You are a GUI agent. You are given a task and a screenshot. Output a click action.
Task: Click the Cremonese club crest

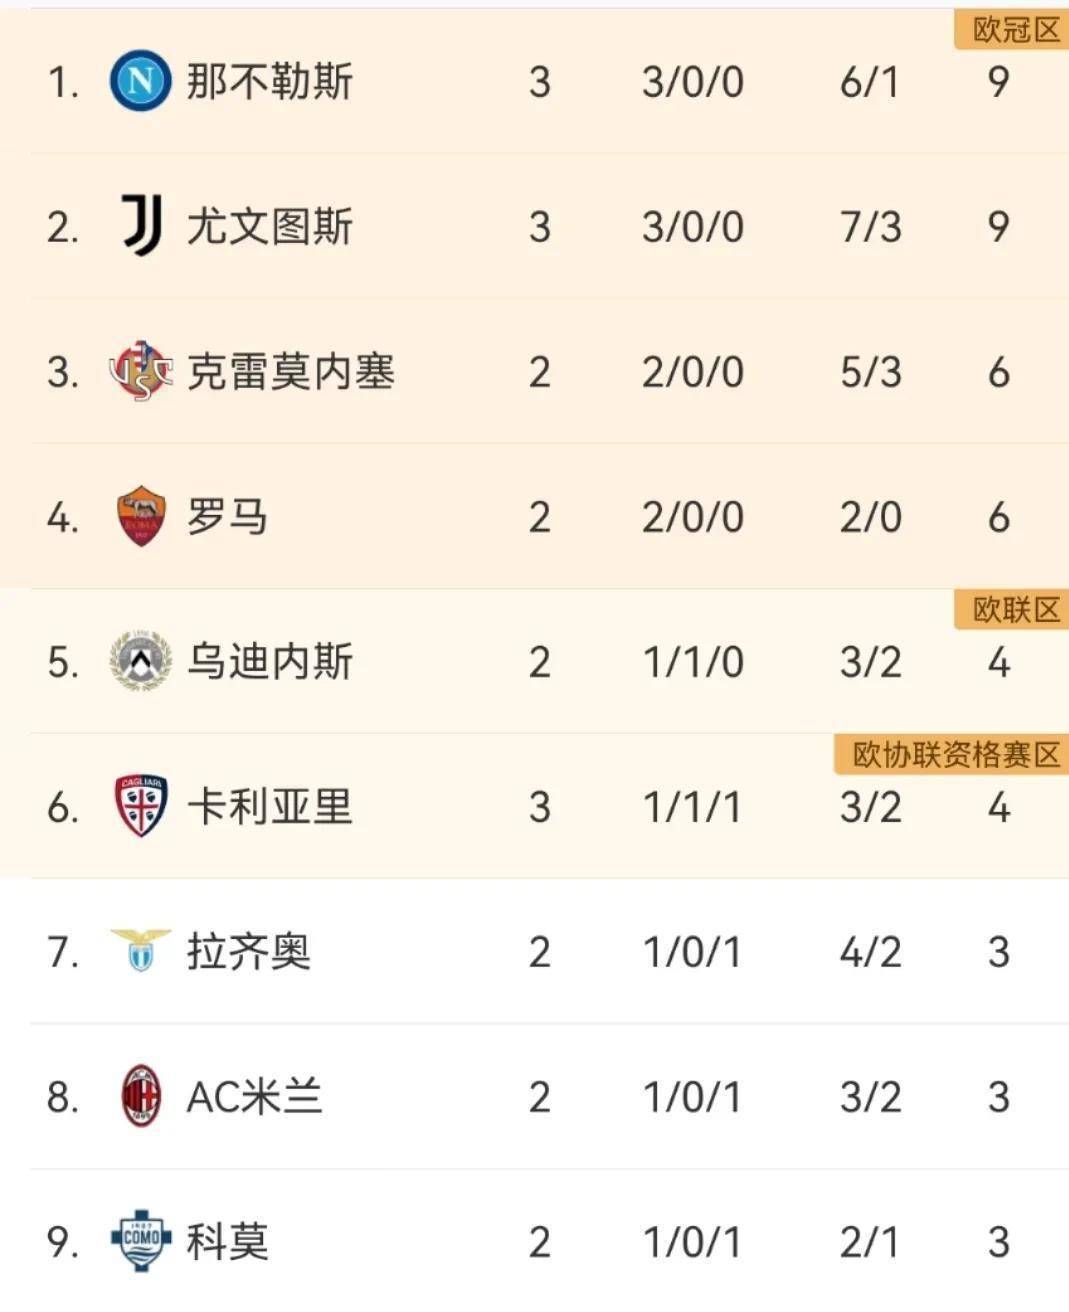(140, 372)
